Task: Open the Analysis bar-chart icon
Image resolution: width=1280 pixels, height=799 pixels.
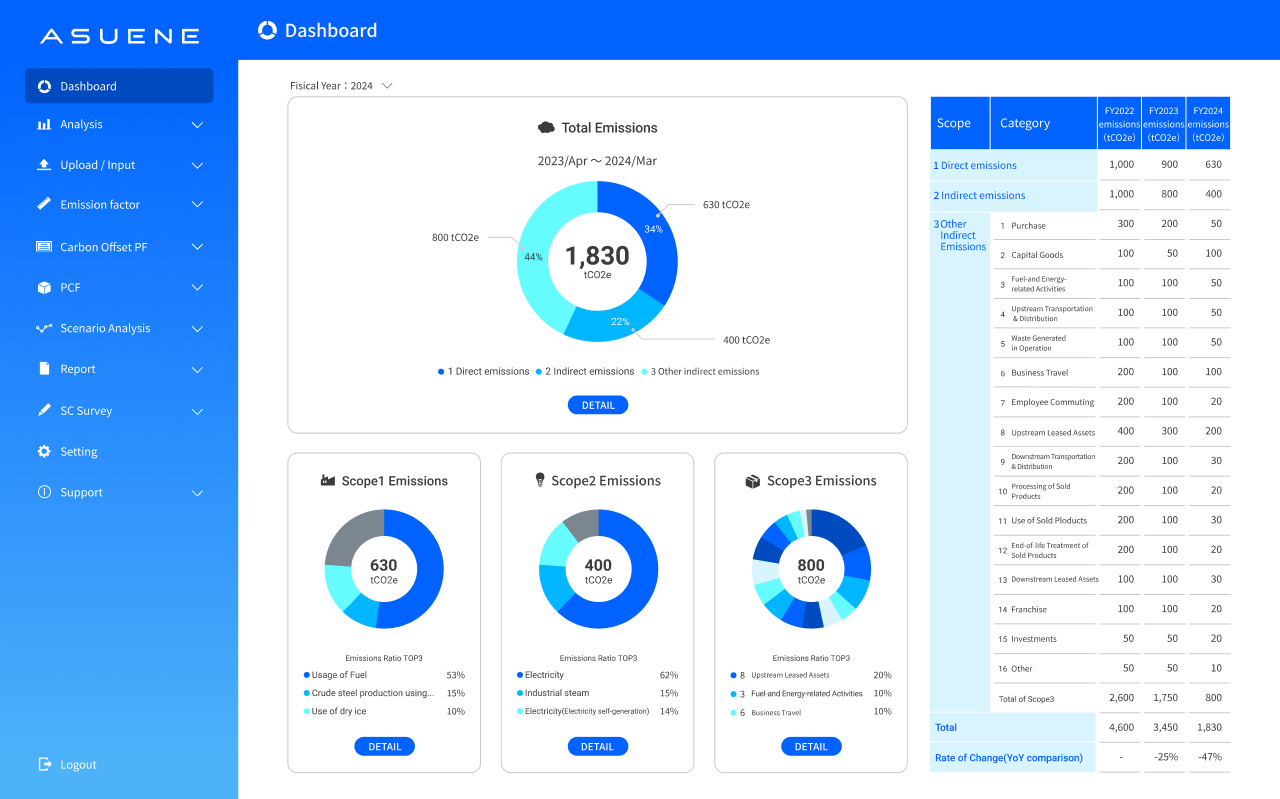Action: [42, 124]
